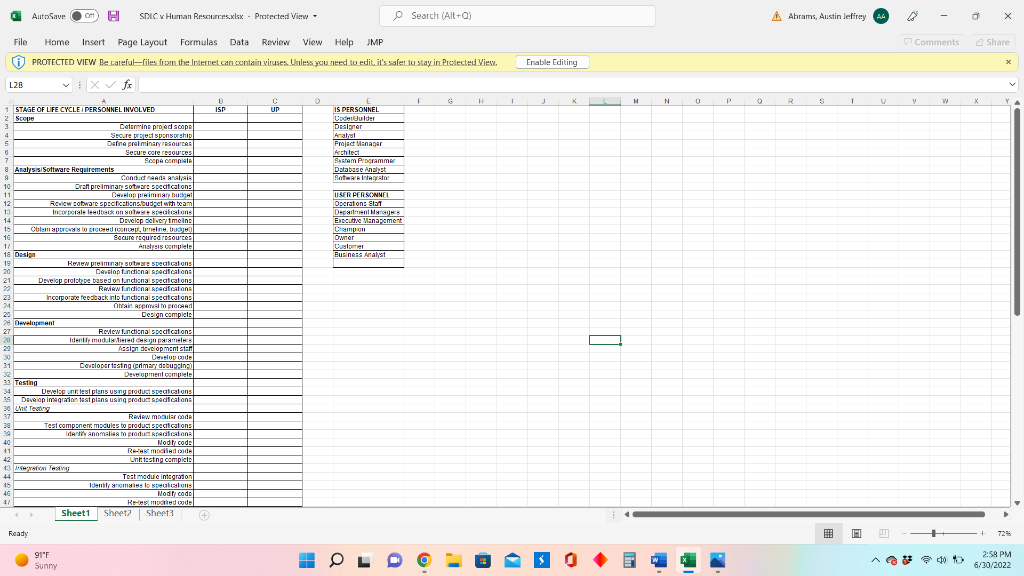This screenshot has height=576, width=1024.
Task: Switch to the Formulas ribbon tab
Action: [200, 42]
